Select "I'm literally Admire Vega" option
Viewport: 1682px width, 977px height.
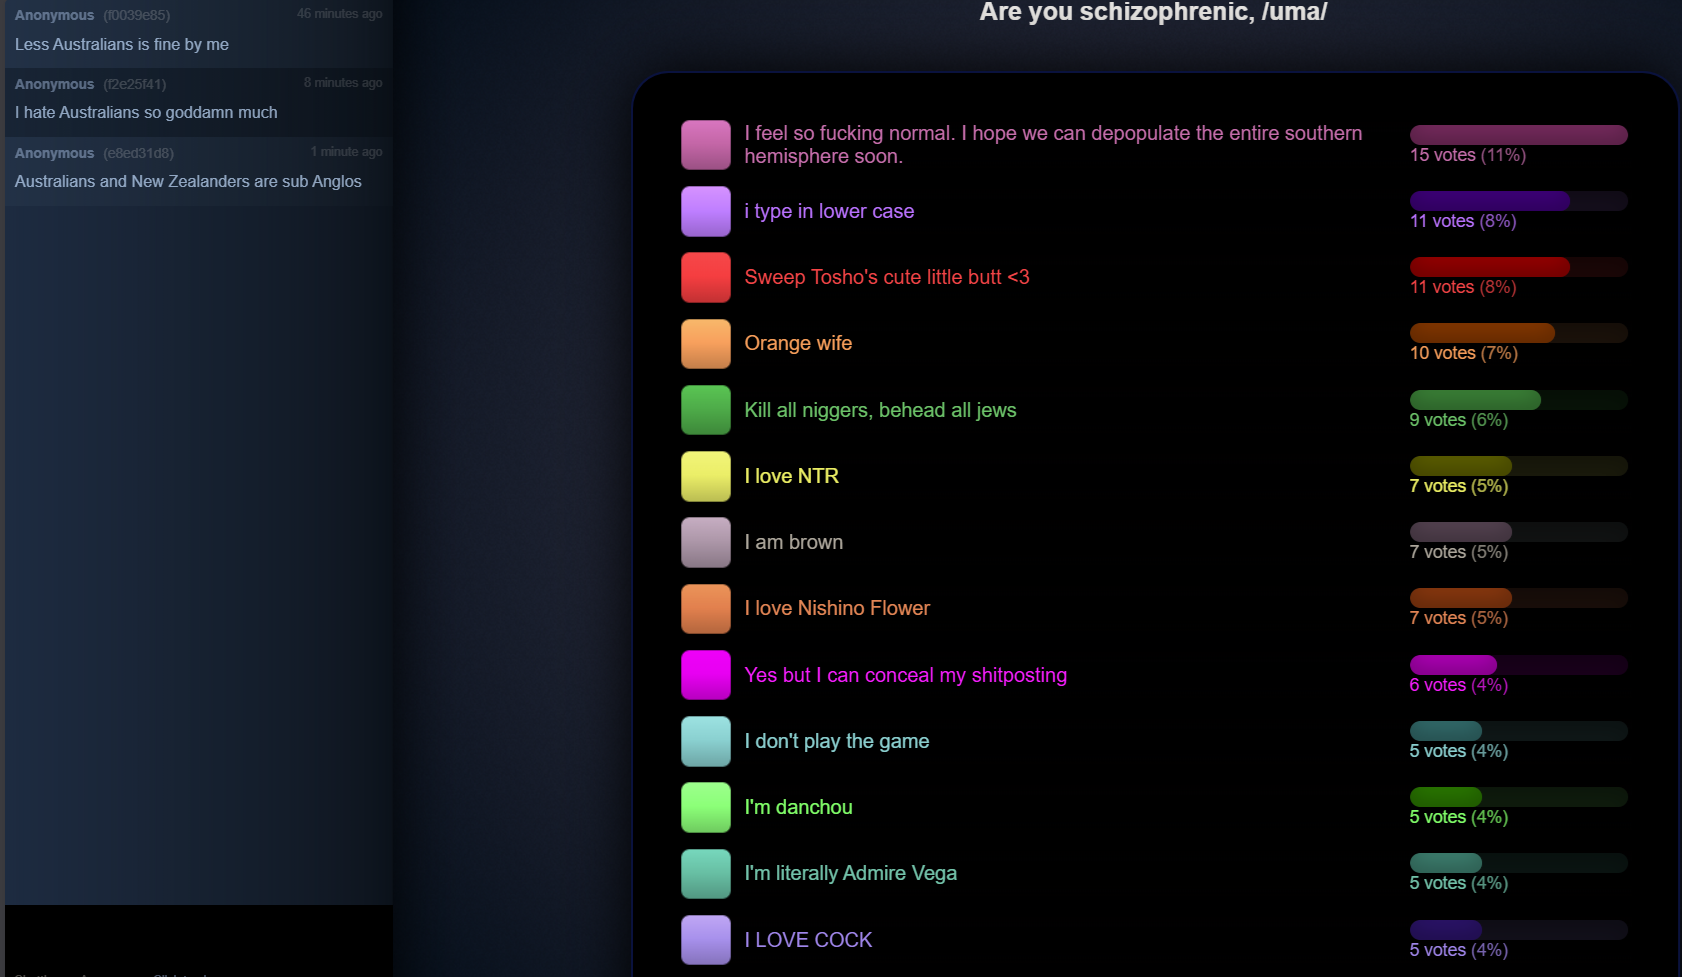pos(850,873)
